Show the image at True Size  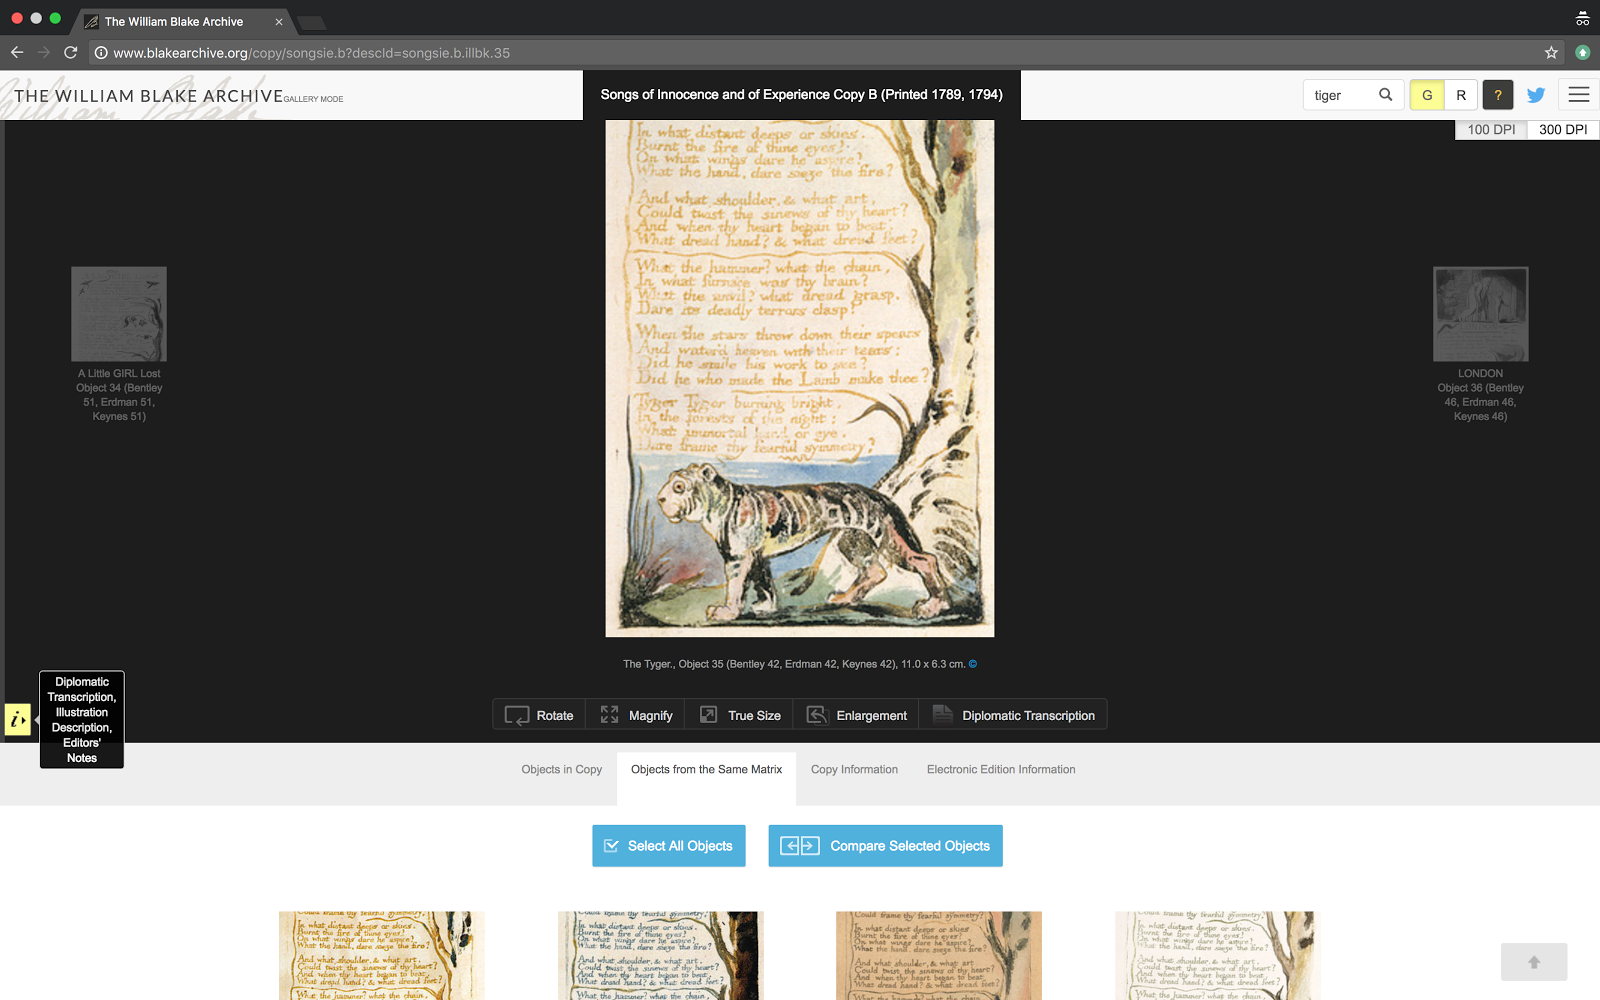740,715
